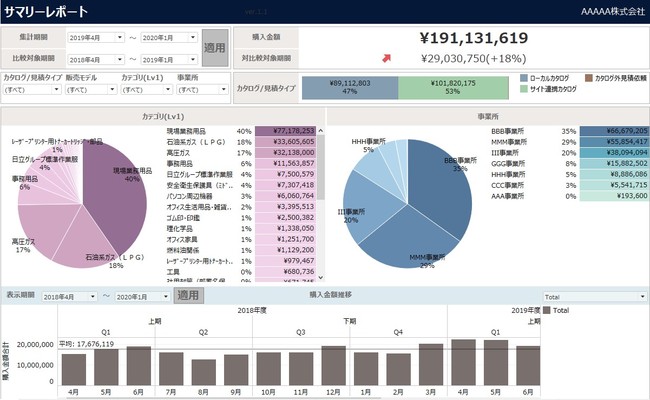The width and height of the screenshot is (650, 400).
Task: Click the 3月 bar in trend chart
Action: coord(431,364)
